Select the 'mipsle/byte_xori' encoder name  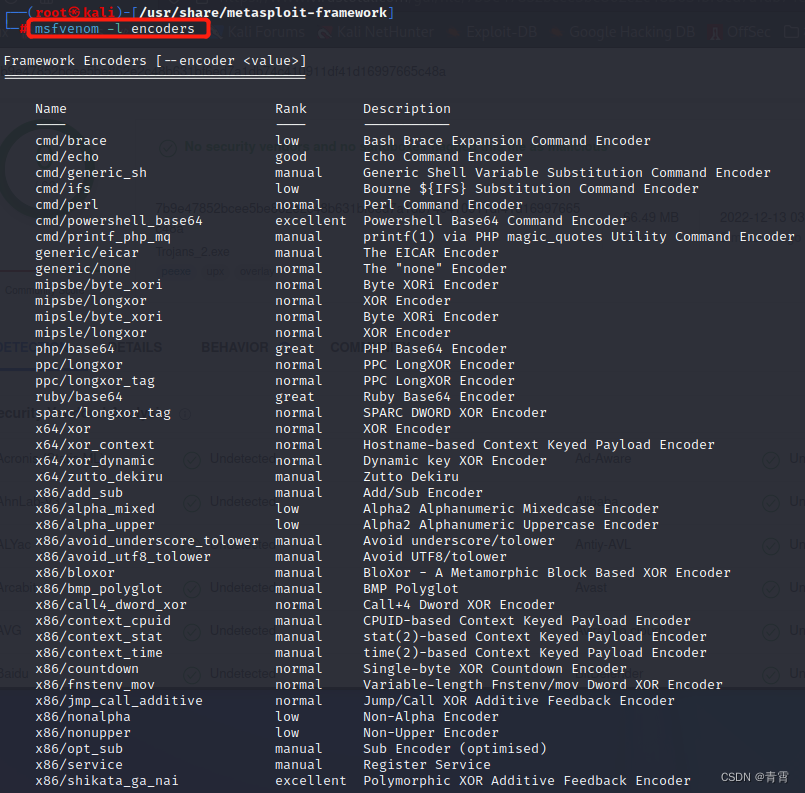pyautogui.click(x=99, y=316)
